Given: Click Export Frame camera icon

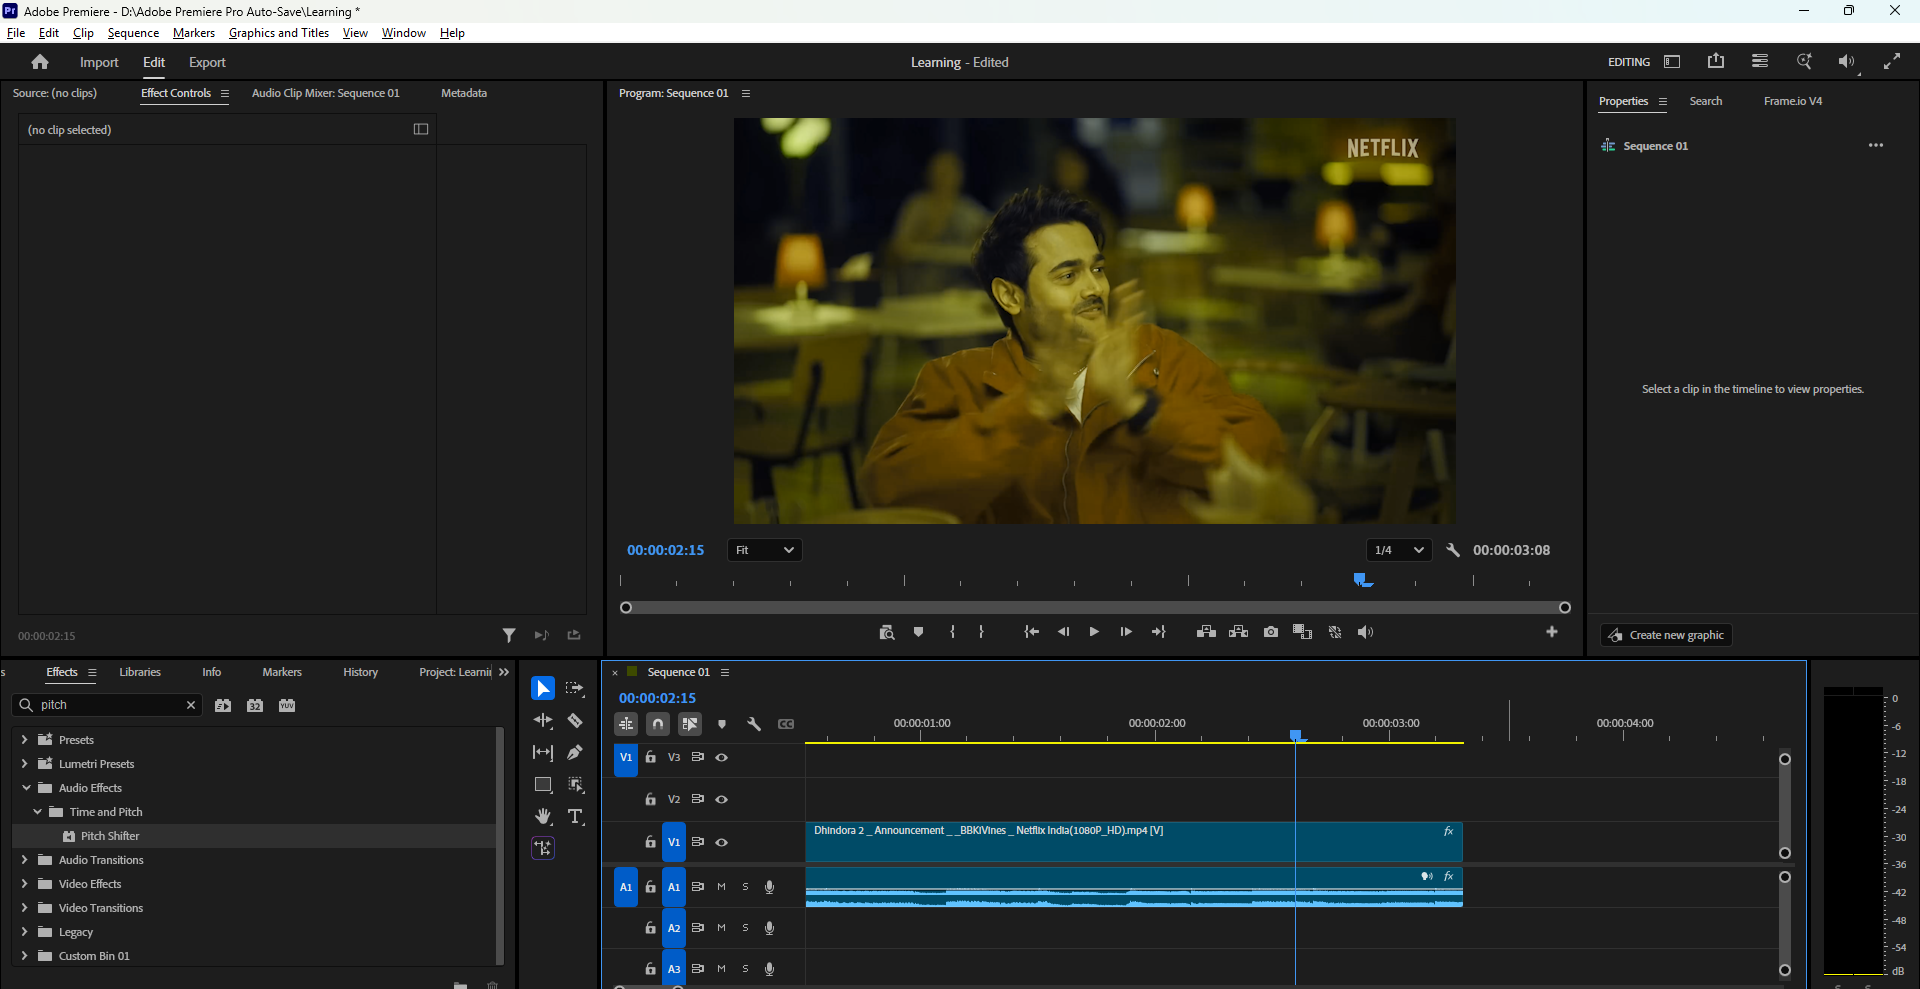Looking at the screenshot, I should pos(1271,632).
